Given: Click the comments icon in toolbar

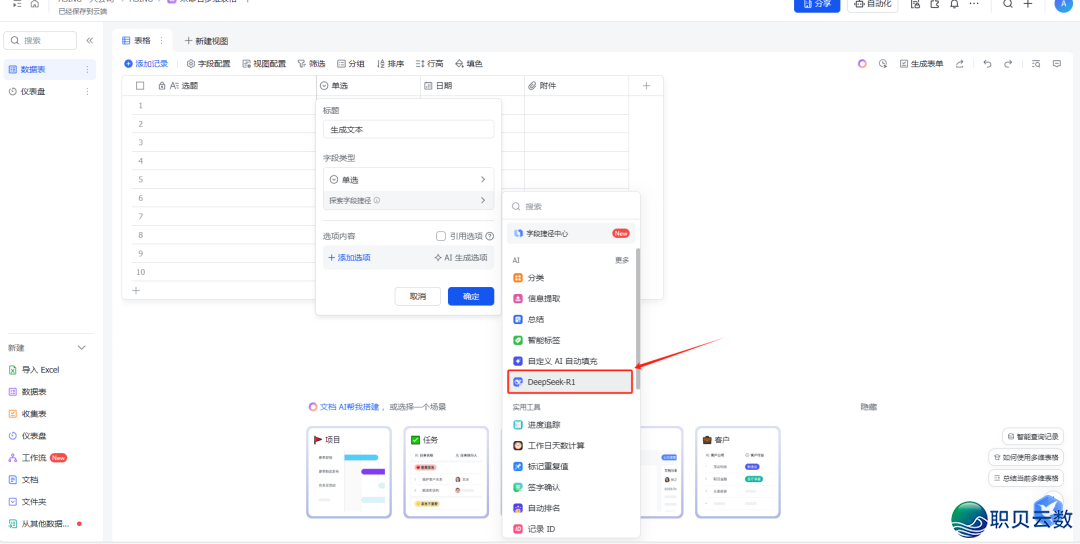Looking at the screenshot, I should click(1057, 63).
